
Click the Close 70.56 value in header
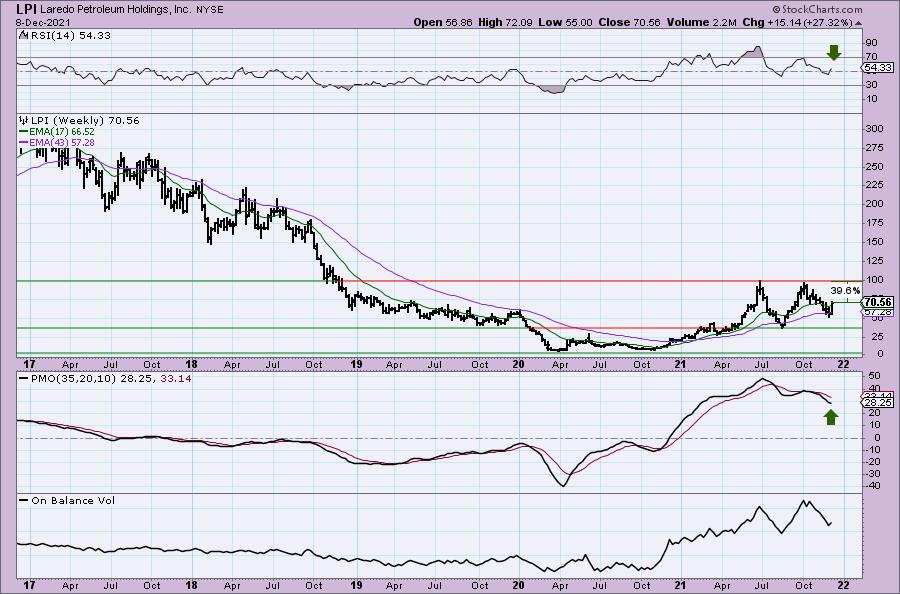click(x=629, y=22)
